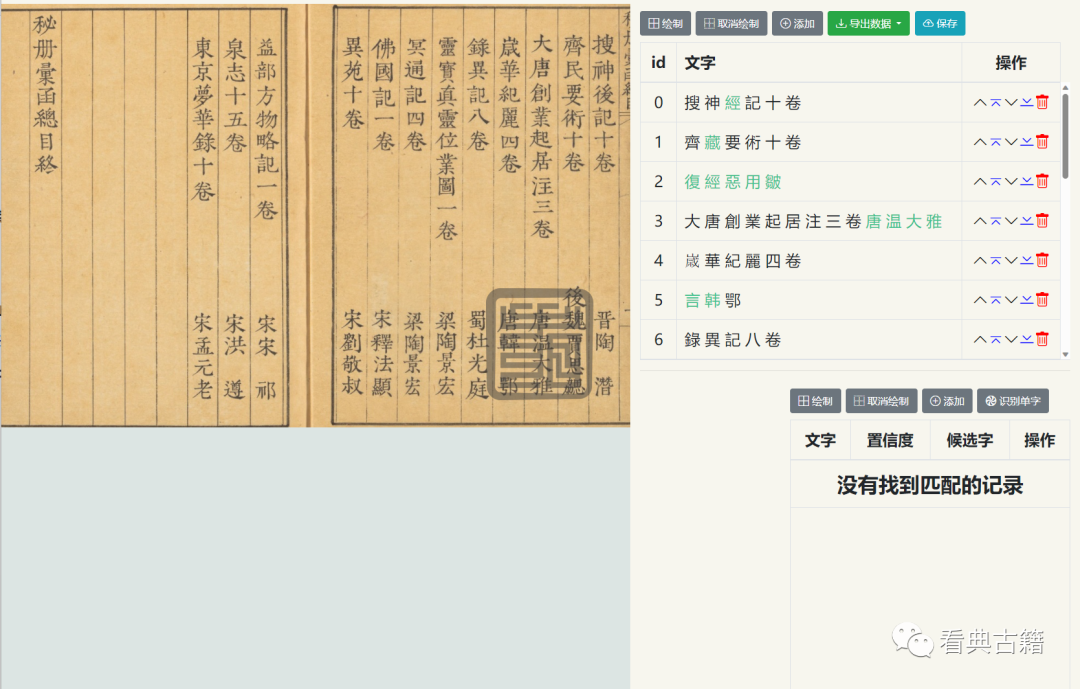The height and width of the screenshot is (689, 1080).
Task: Move "復經惡用皺" row to the top
Action: click(x=994, y=181)
